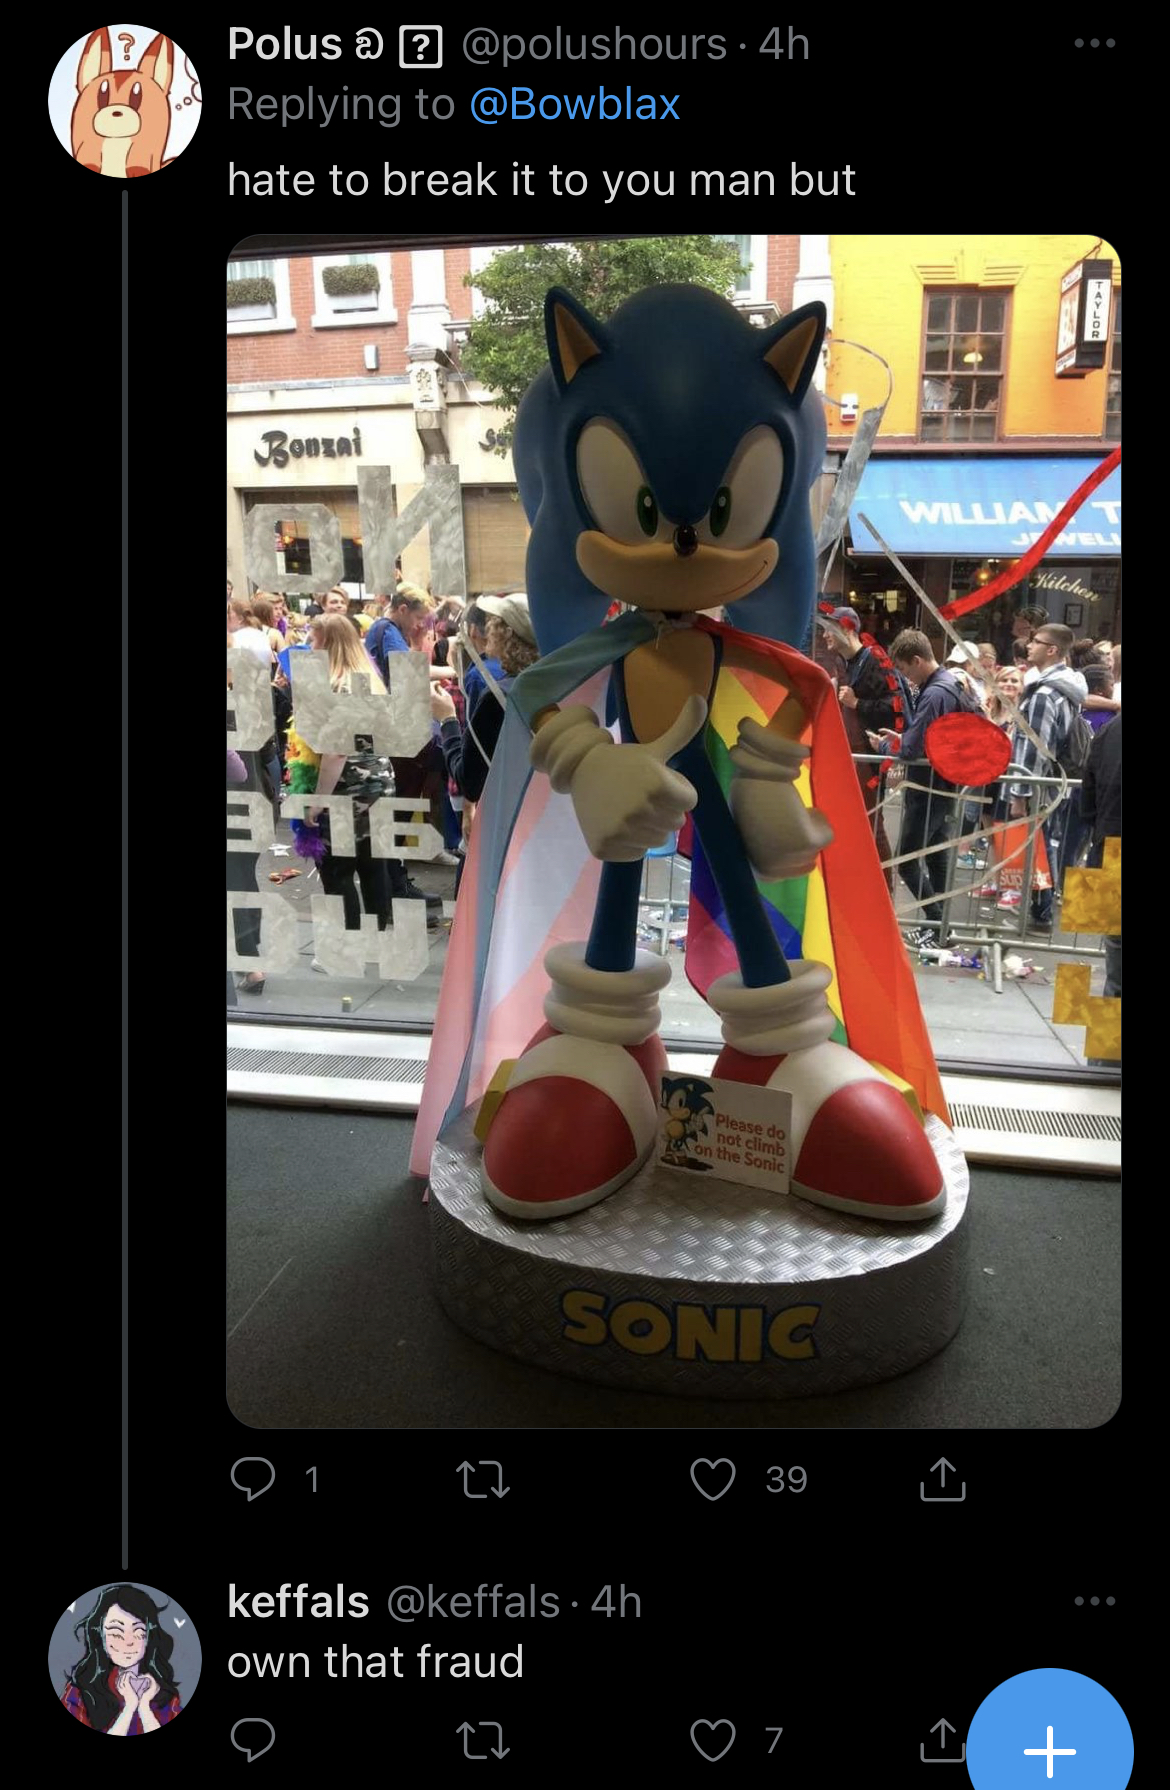Reply to keffals' tweet
The image size is (1170, 1790).
tap(252, 1740)
